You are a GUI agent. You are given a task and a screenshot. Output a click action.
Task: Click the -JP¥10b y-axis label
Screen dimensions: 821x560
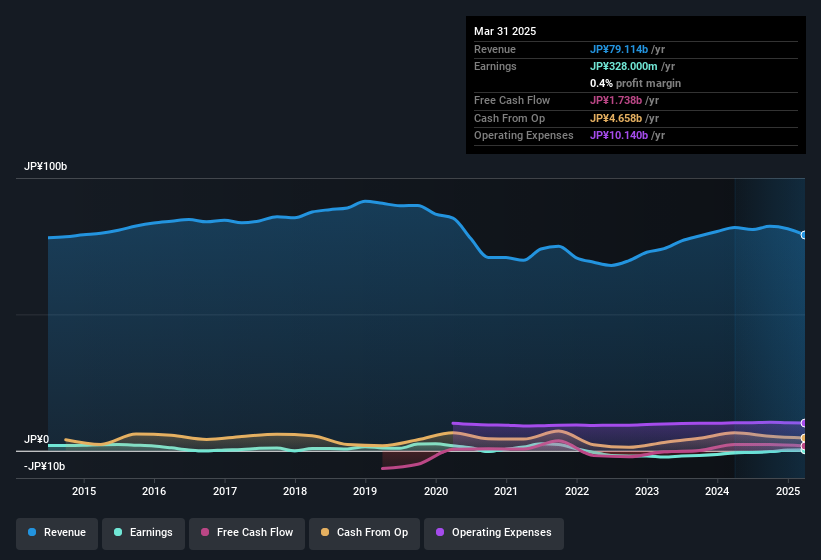tap(45, 466)
